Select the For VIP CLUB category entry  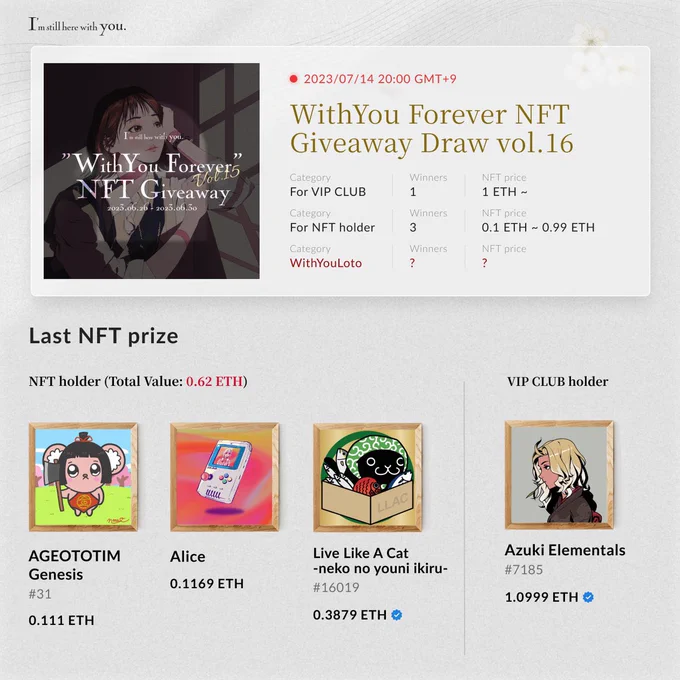328,192
